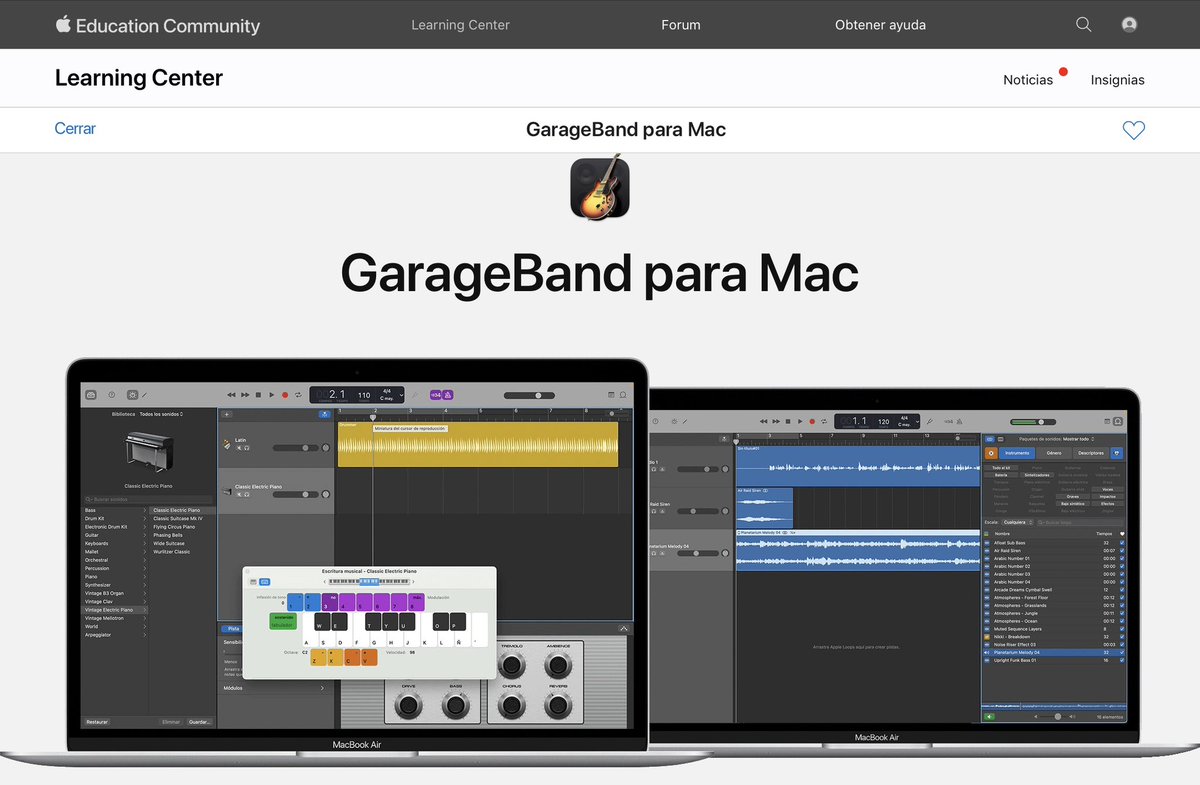Open the Cualquiera scale dropdown in the loop browser
The image size is (1200, 785).
point(1015,522)
